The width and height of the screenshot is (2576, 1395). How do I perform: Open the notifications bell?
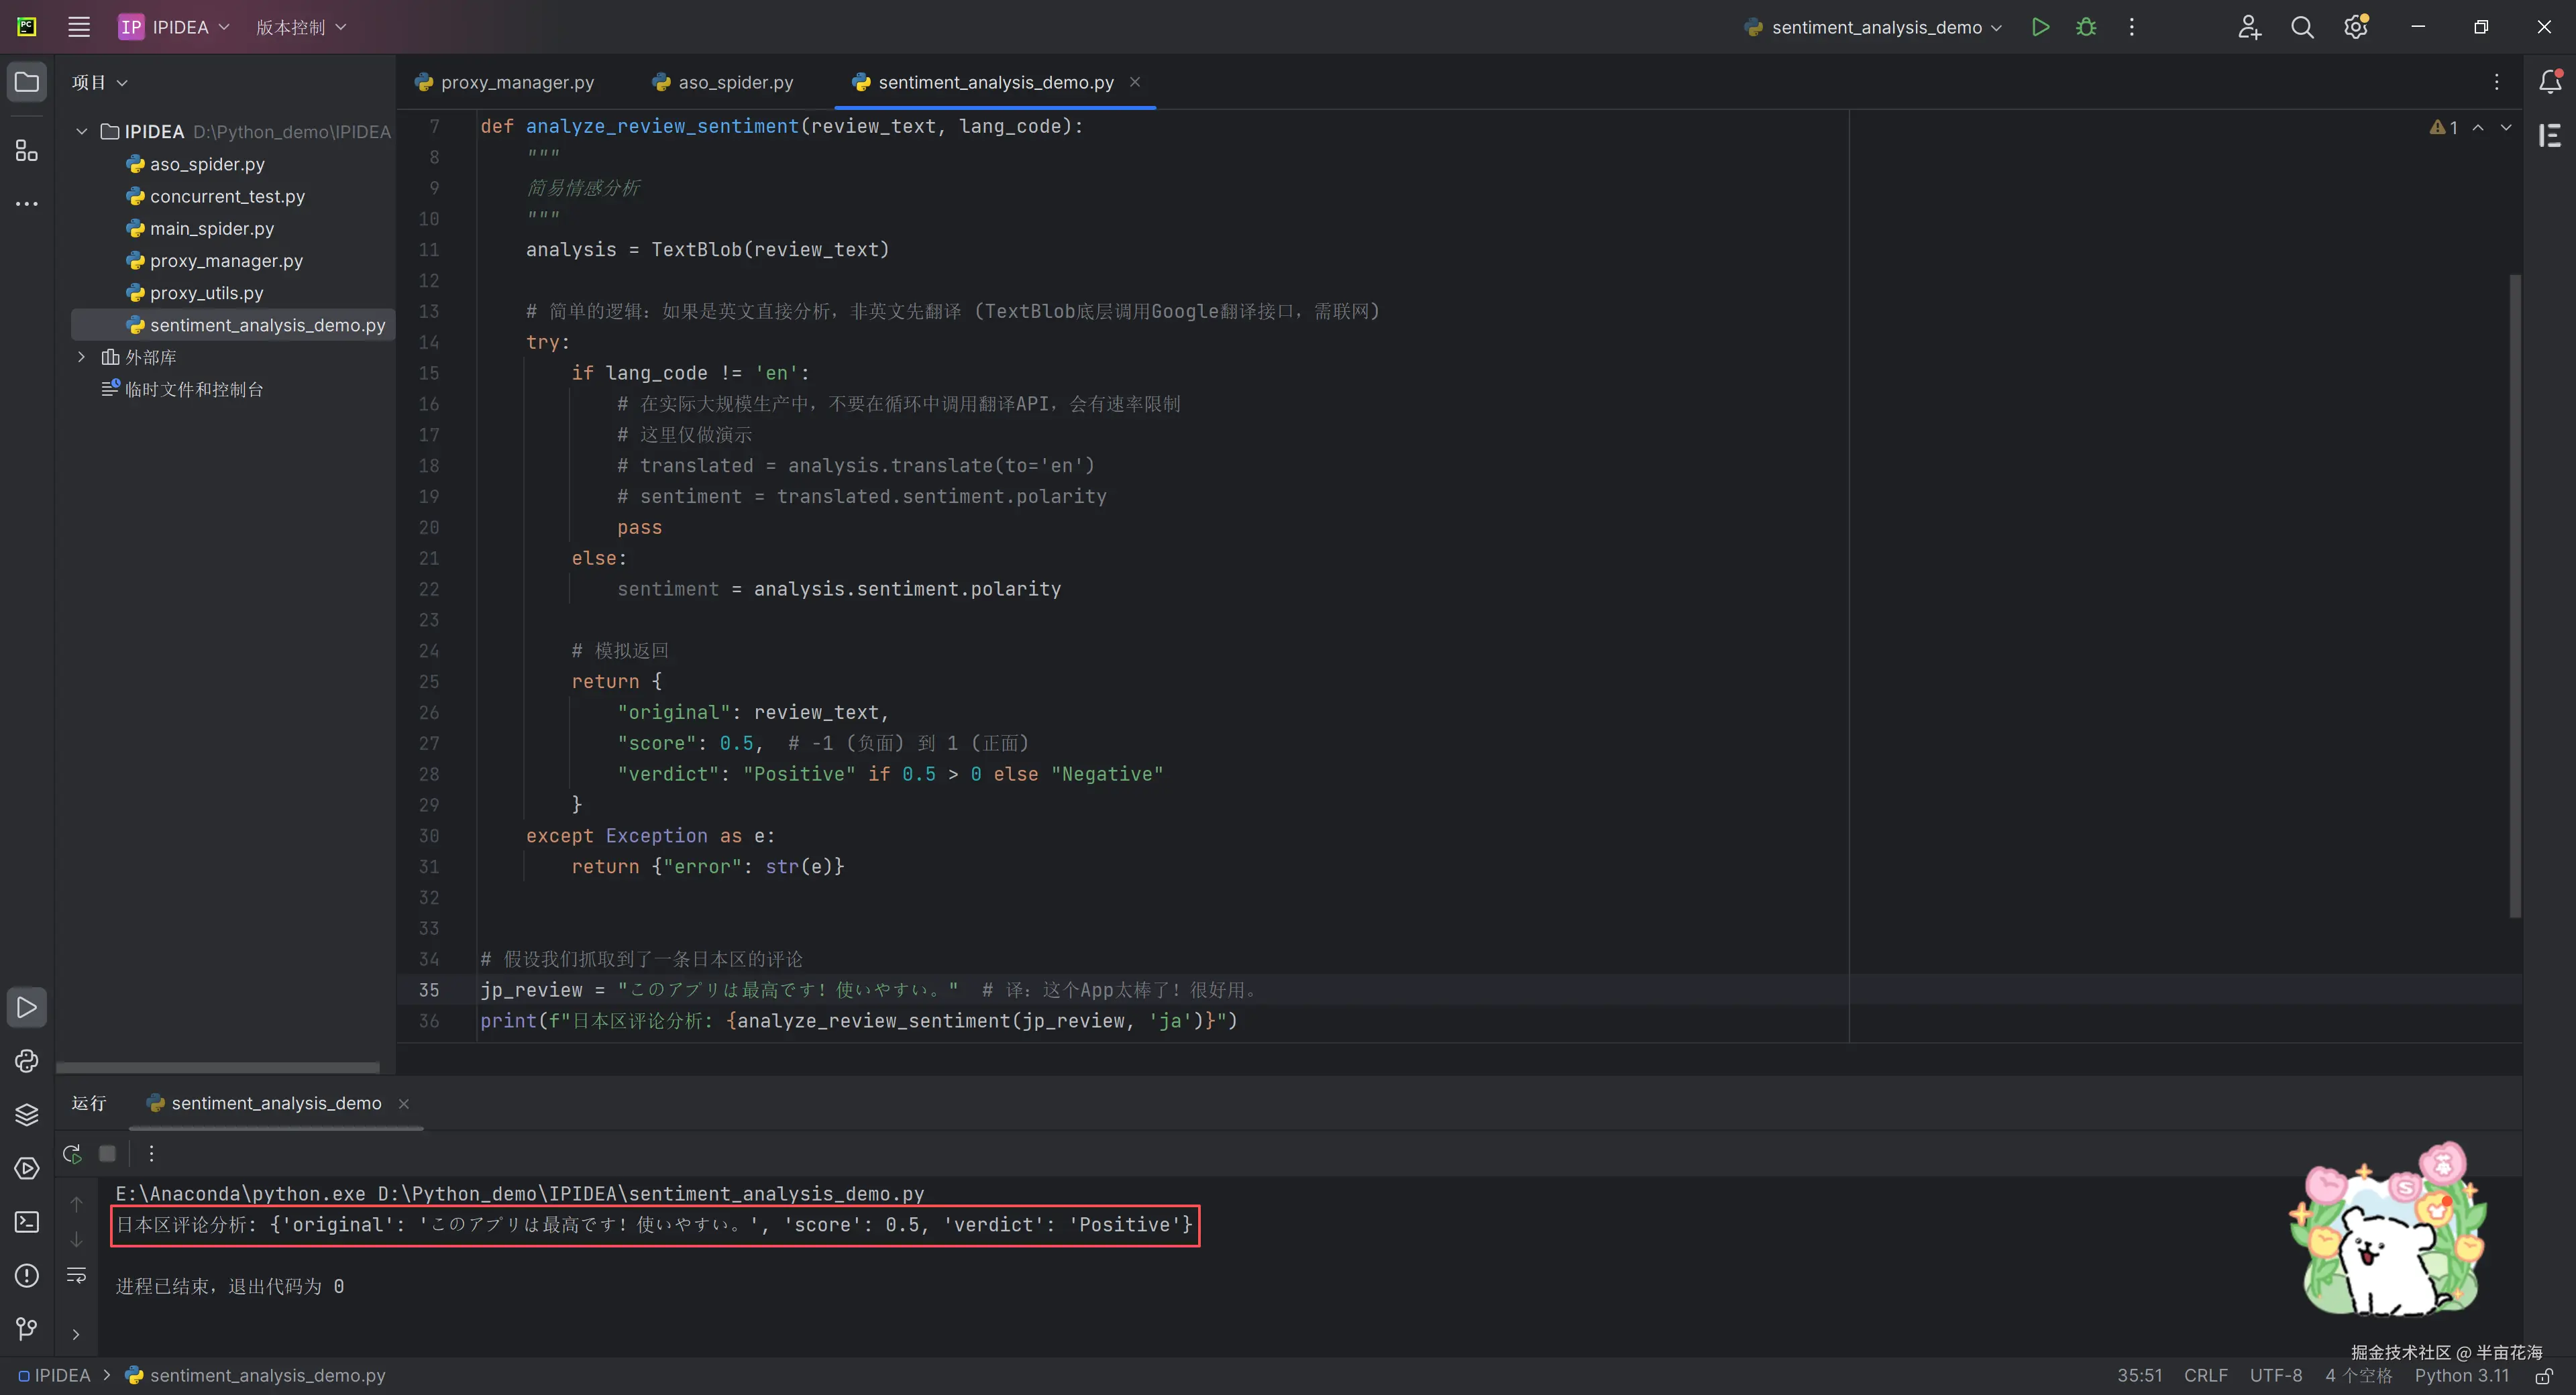2550,82
